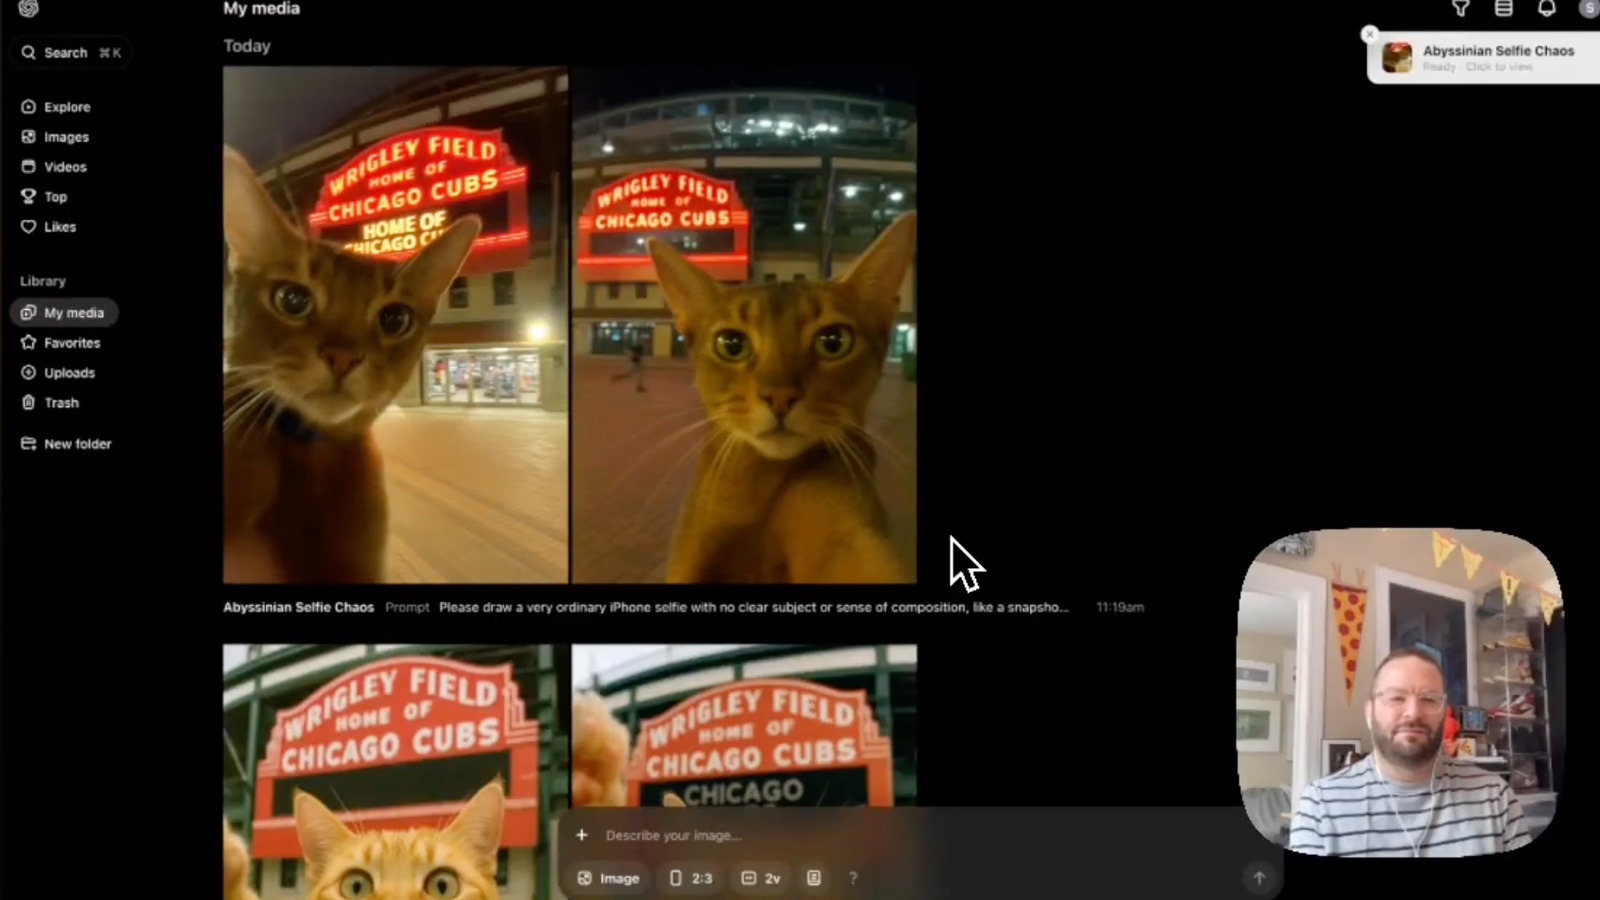
Task: Open notifications bell
Action: coord(1546,8)
